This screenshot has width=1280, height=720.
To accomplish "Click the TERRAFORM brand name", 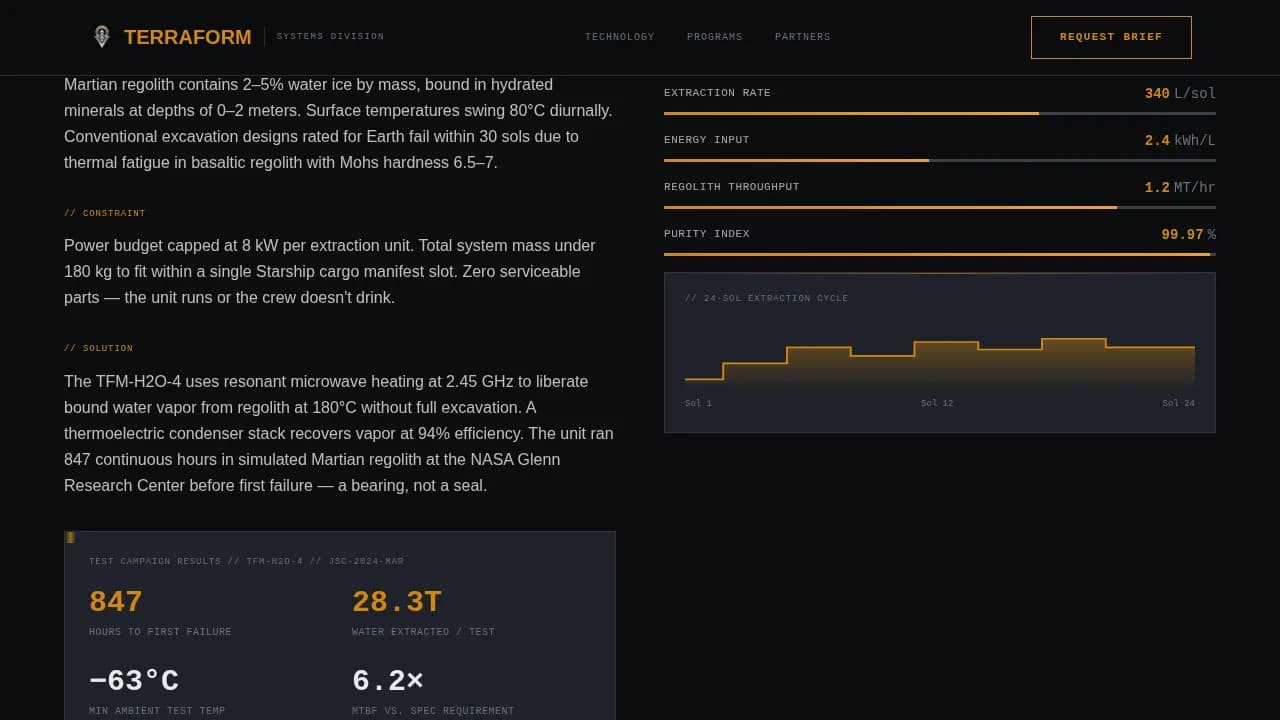I will point(187,37).
